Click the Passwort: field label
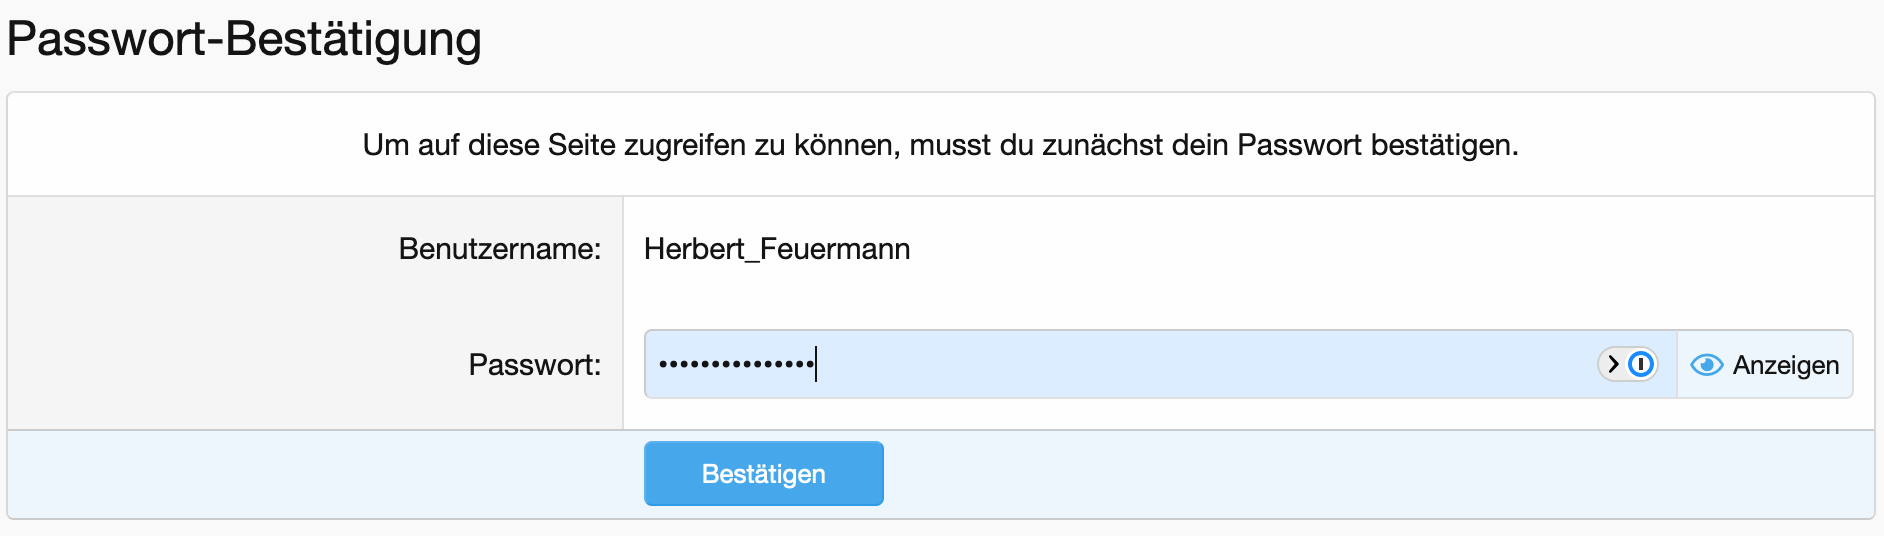 [x=535, y=365]
